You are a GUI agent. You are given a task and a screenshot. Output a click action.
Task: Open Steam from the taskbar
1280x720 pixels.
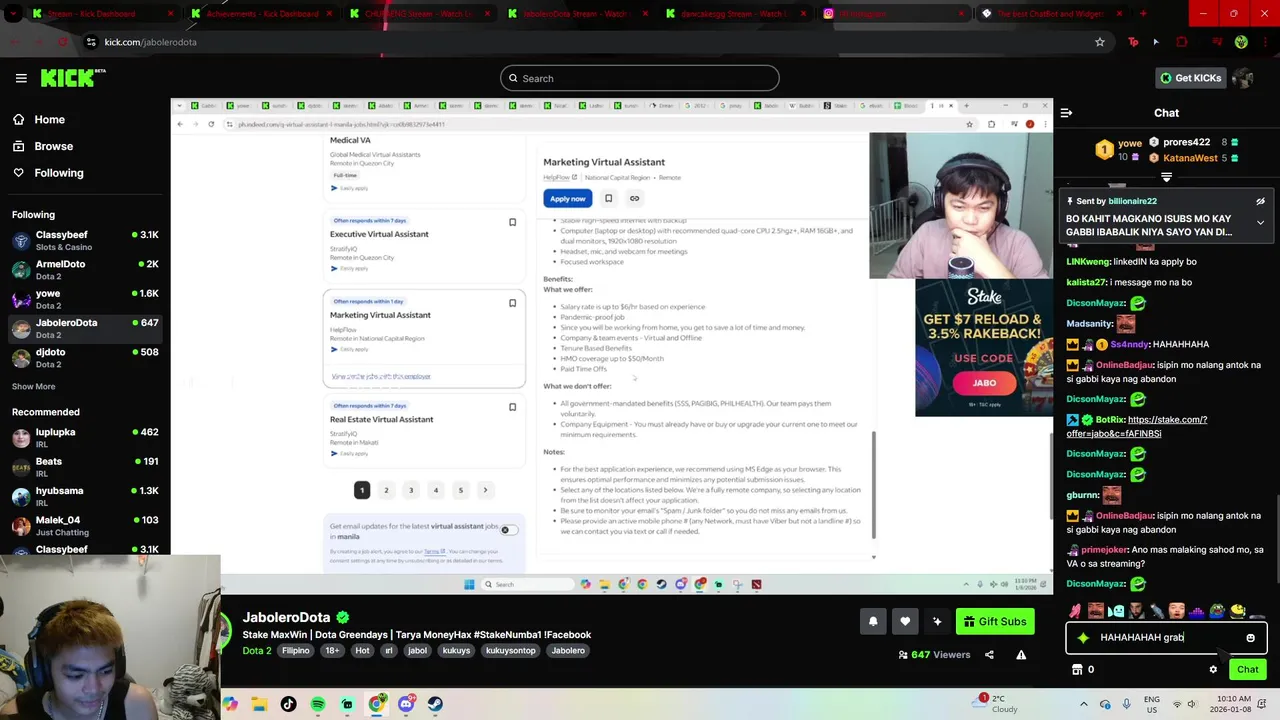435,704
